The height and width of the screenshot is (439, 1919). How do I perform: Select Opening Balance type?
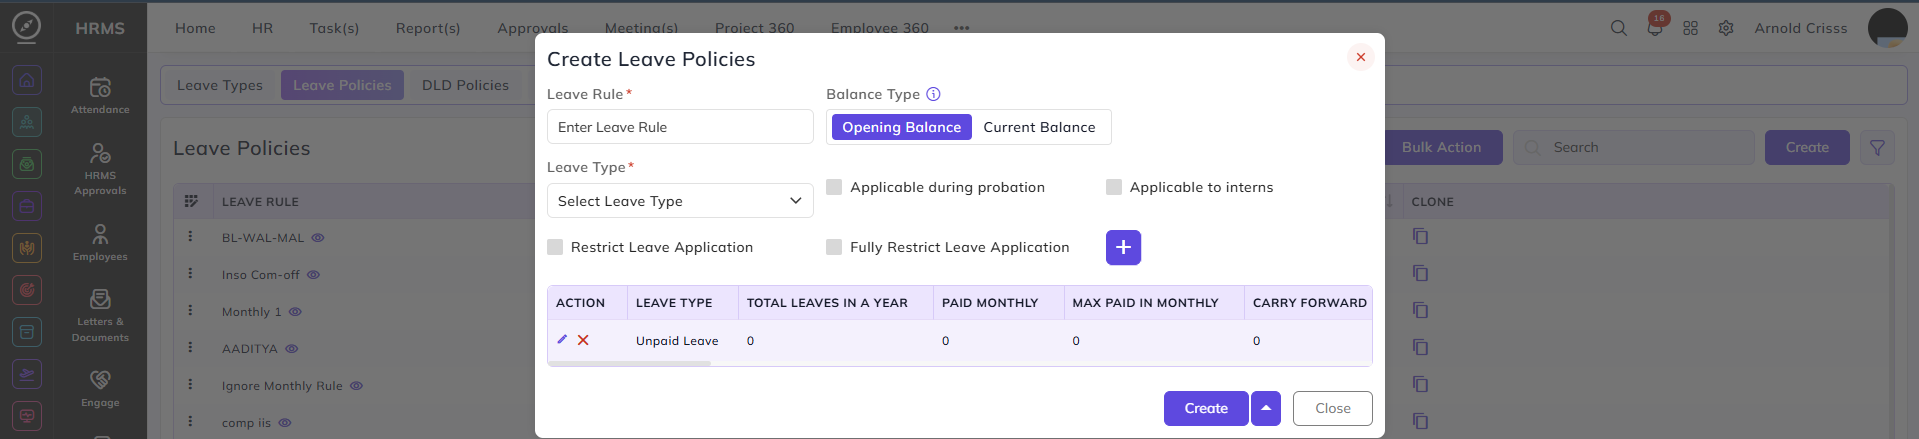tap(901, 127)
